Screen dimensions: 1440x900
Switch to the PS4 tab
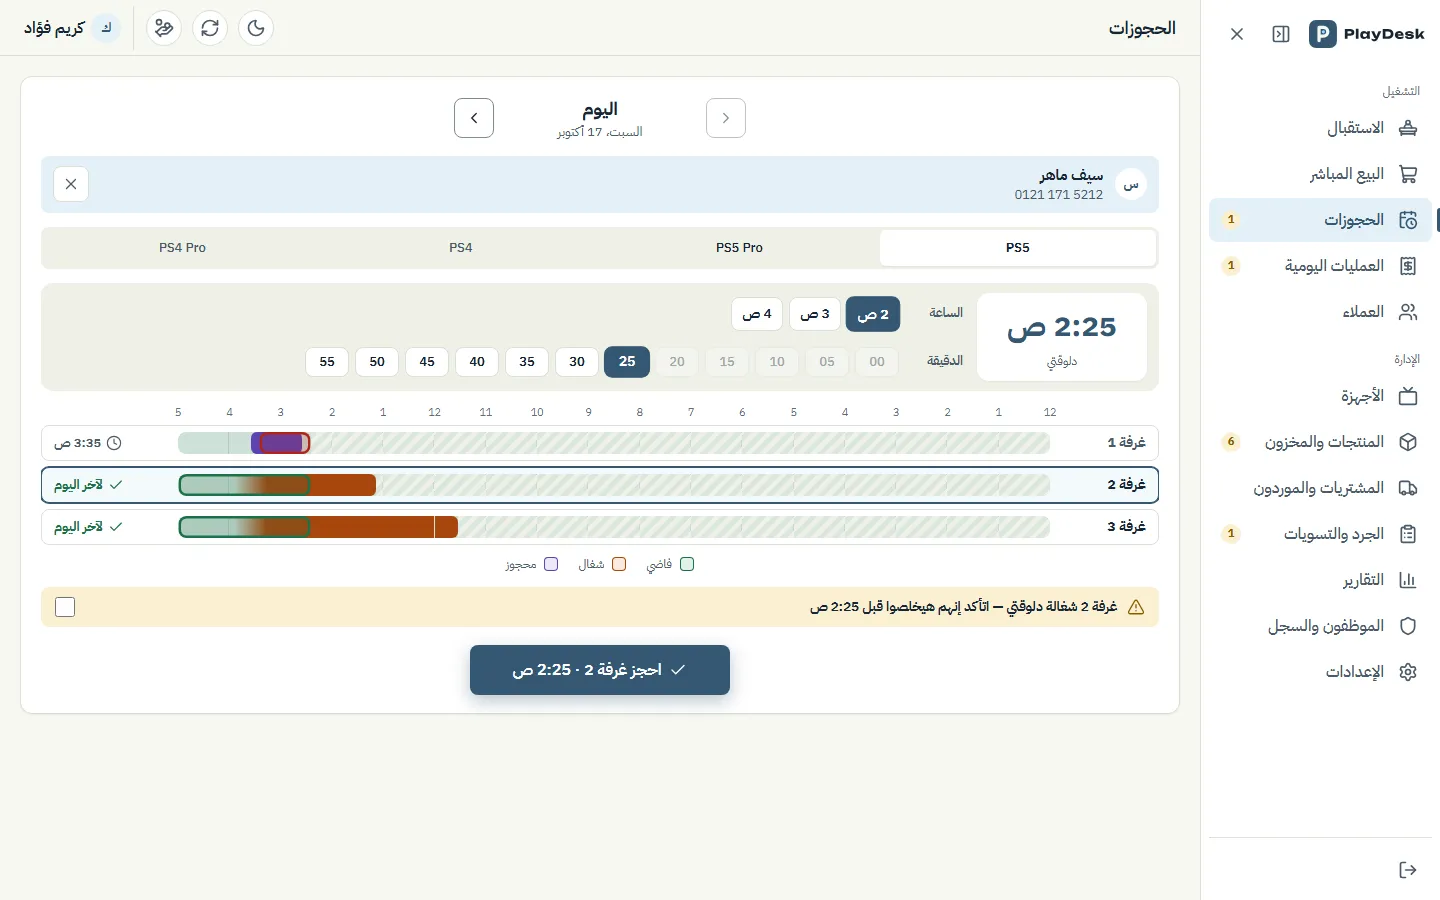tap(460, 248)
